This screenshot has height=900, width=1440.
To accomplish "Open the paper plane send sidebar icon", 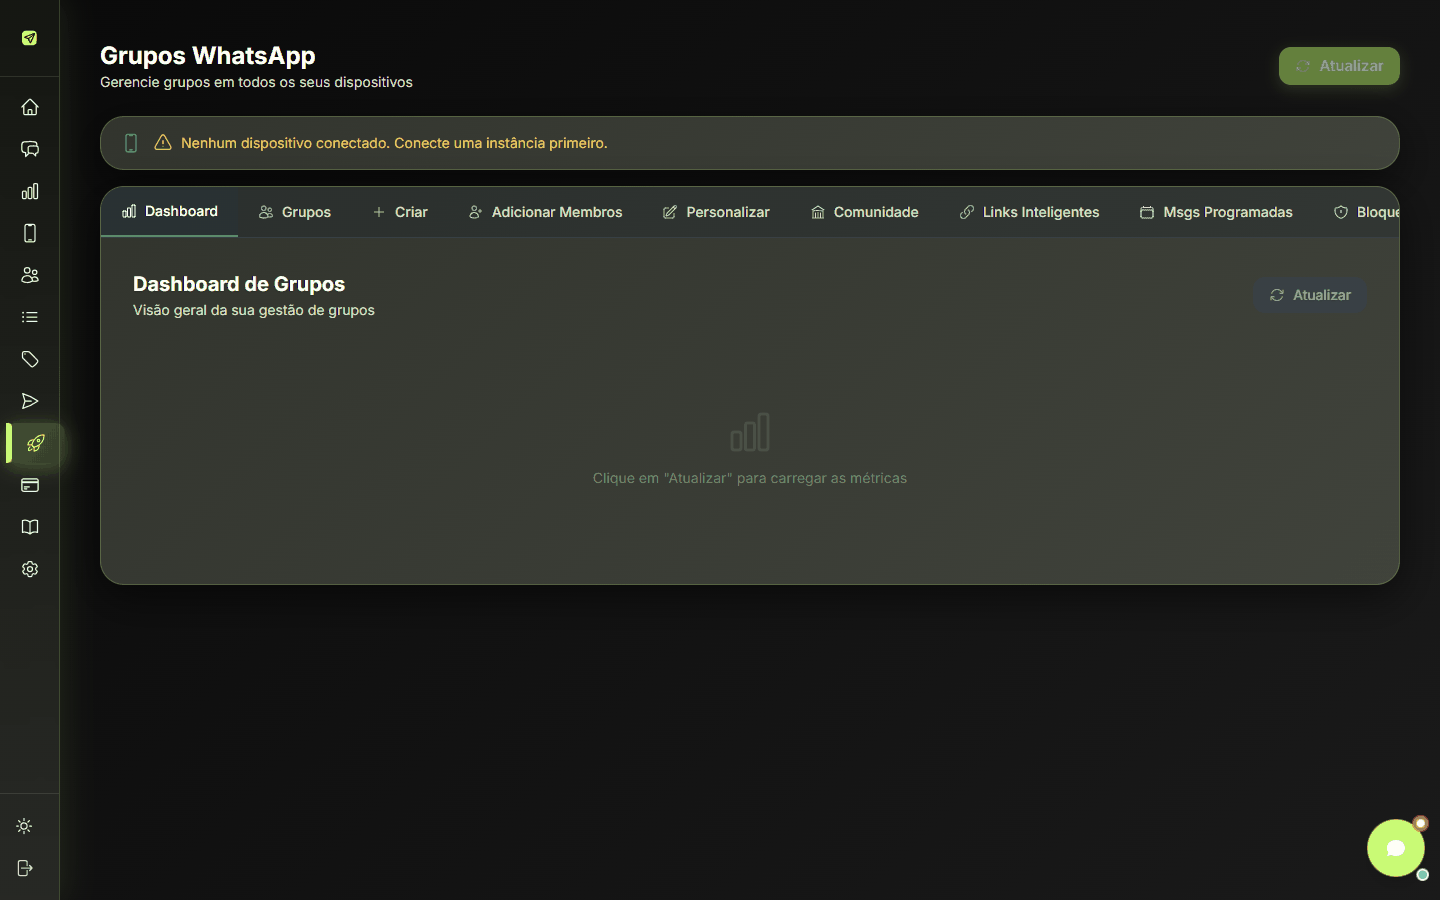I will 30,401.
